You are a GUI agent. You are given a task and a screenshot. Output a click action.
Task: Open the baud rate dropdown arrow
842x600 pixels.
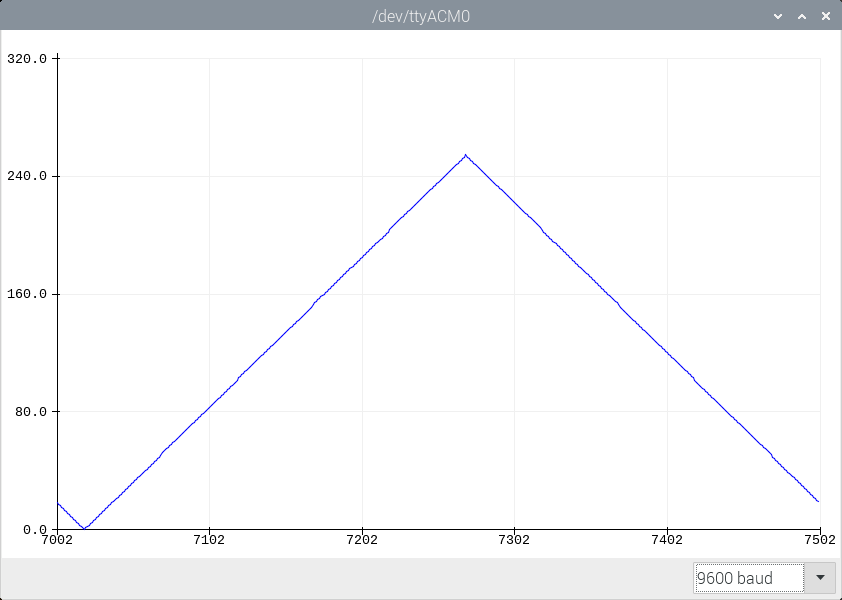tap(819, 577)
